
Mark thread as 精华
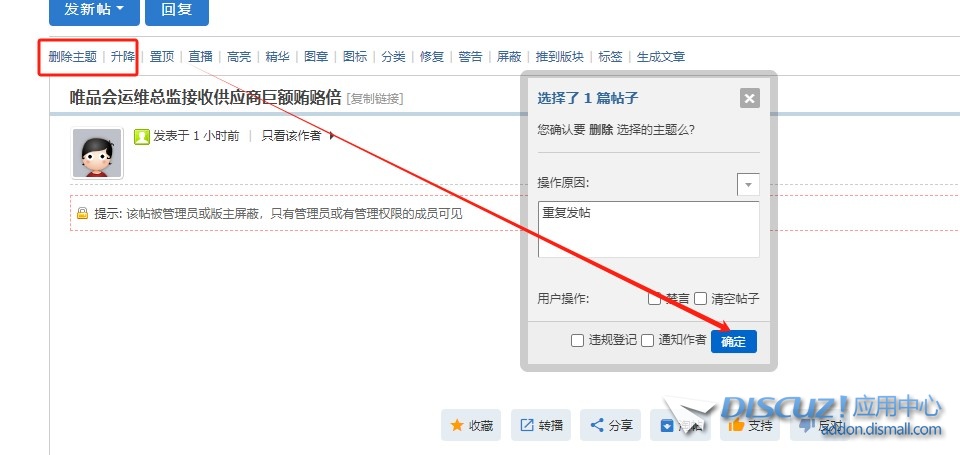click(277, 57)
